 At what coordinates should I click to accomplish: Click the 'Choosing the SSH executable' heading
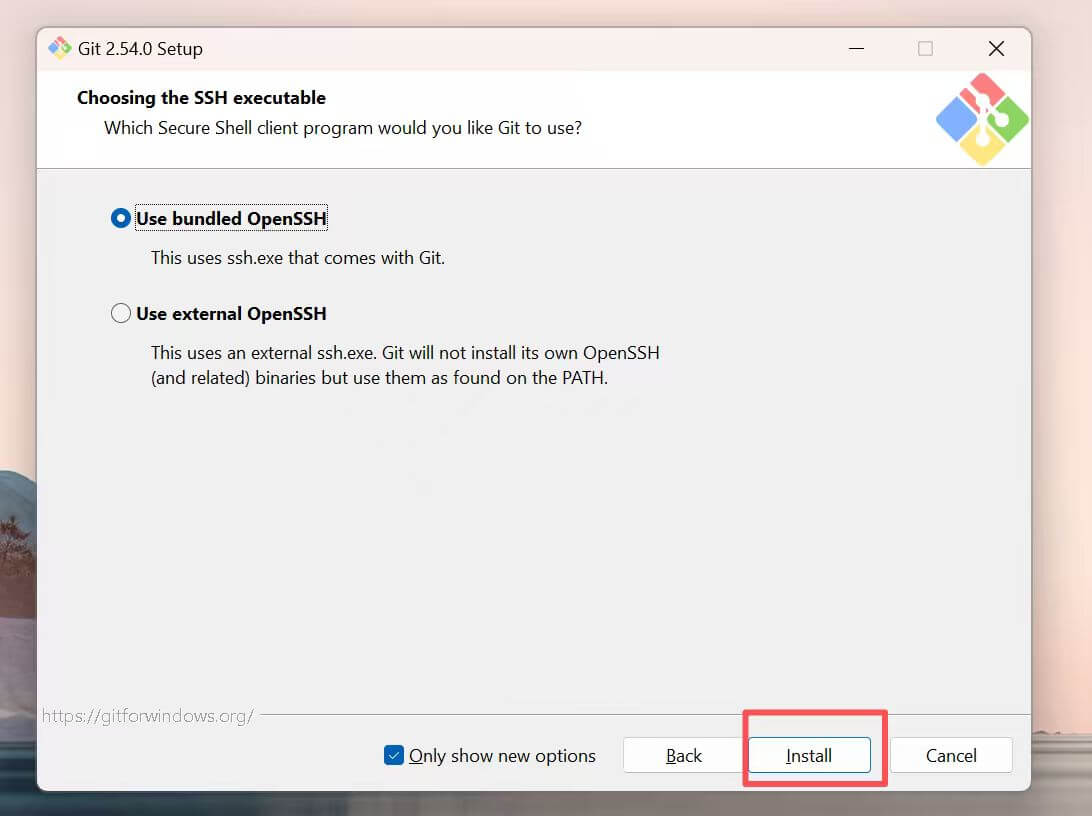[x=201, y=97]
